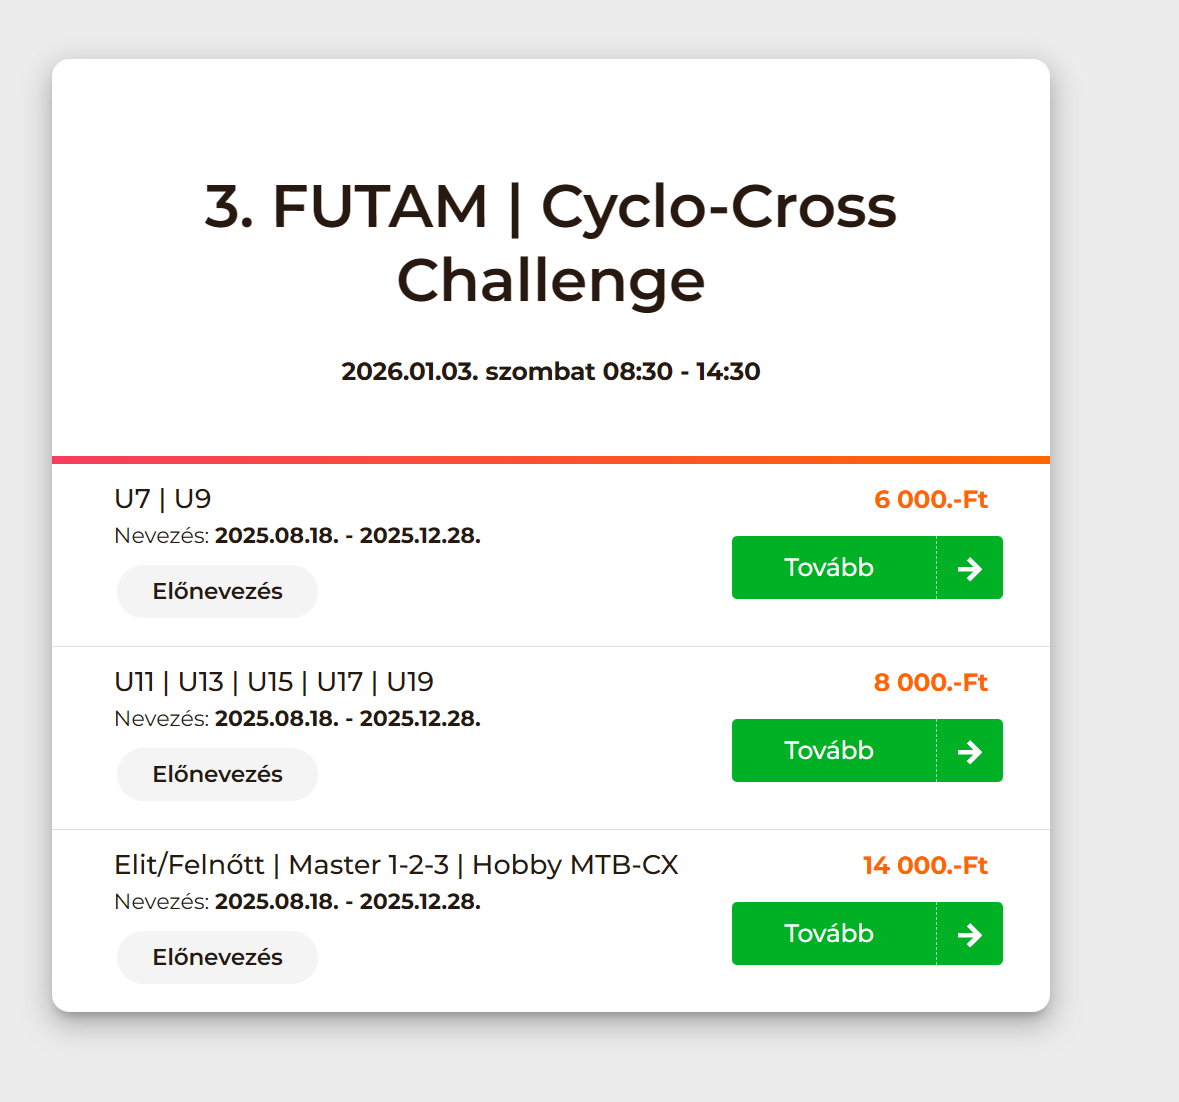The height and width of the screenshot is (1102, 1179).
Task: Click the 3. FUTAM Cyclo-Cross Challenge heading
Action: click(551, 243)
